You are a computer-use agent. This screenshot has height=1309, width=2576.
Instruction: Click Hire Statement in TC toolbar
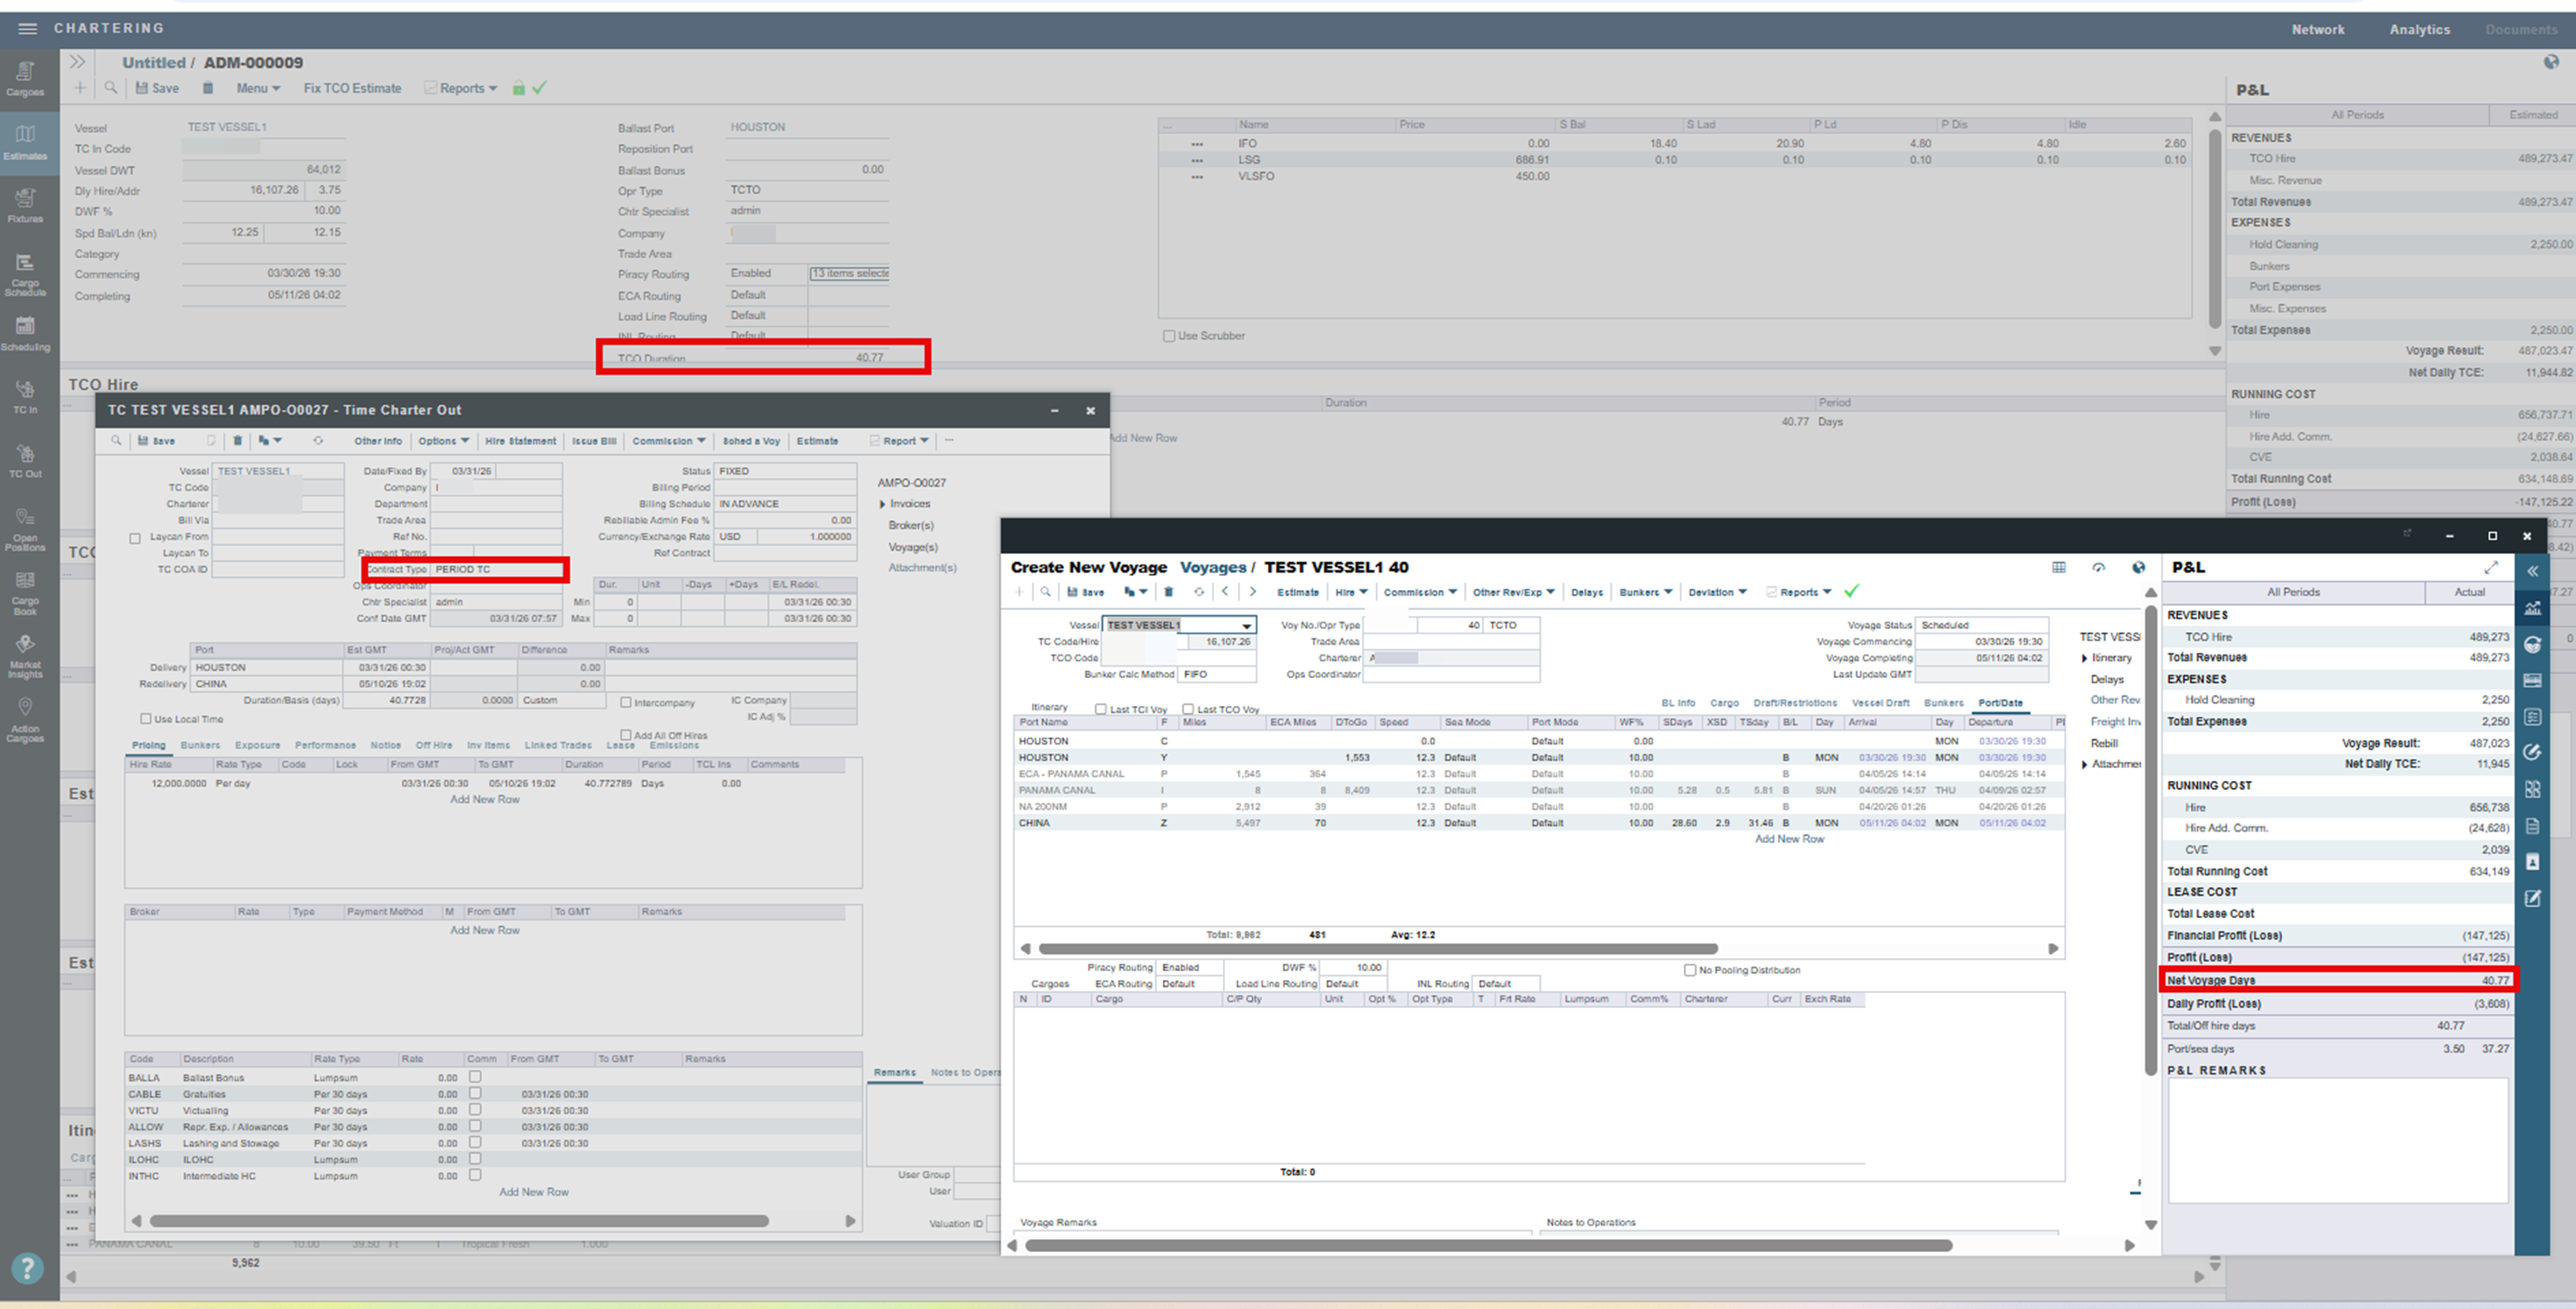(520, 441)
